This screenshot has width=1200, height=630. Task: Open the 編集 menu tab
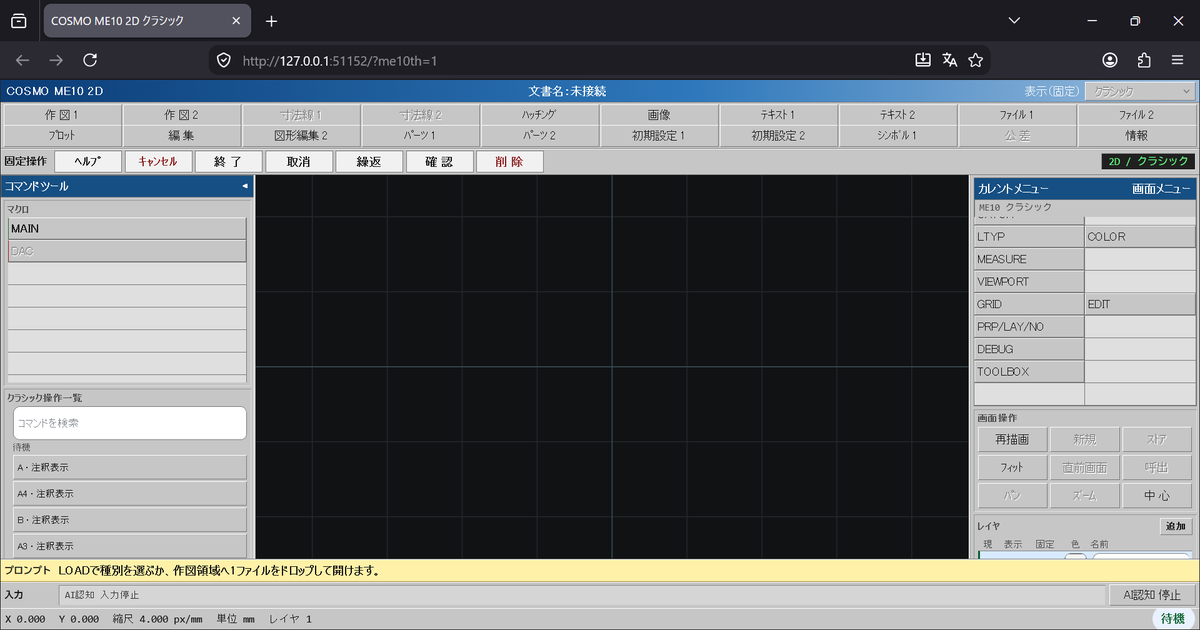(x=181, y=135)
